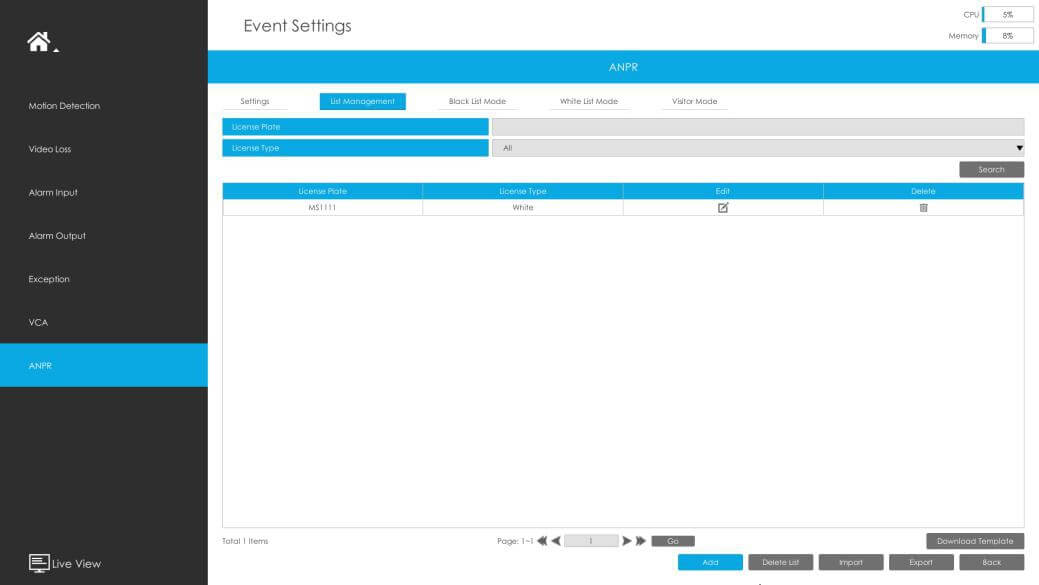Image resolution: width=1039 pixels, height=585 pixels.
Task: Select the Visitor Mode tab
Action: click(694, 101)
